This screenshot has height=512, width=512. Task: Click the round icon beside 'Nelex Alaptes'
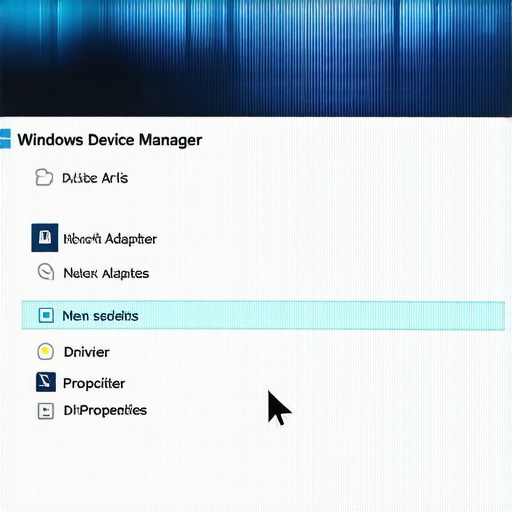[46, 272]
